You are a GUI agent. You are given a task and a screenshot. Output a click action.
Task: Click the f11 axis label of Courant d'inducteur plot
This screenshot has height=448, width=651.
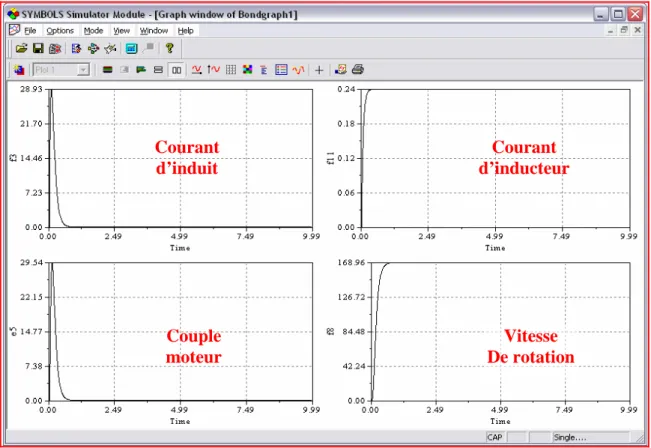click(330, 158)
